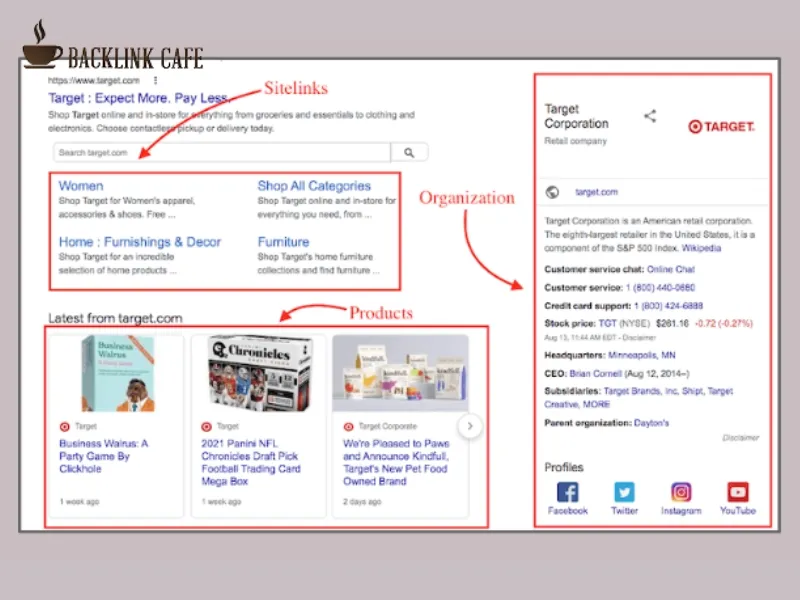800x600 pixels.
Task: Click the globe icon beside target.com
Action: pyautogui.click(x=551, y=191)
